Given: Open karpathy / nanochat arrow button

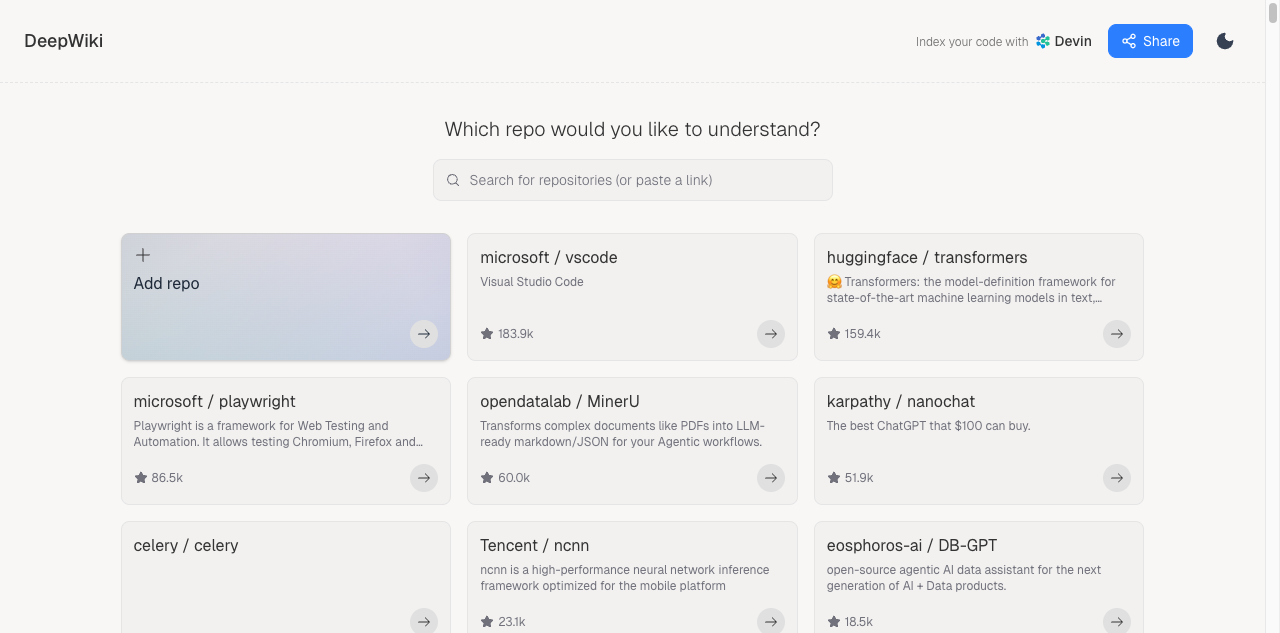Looking at the screenshot, I should [x=1117, y=478].
